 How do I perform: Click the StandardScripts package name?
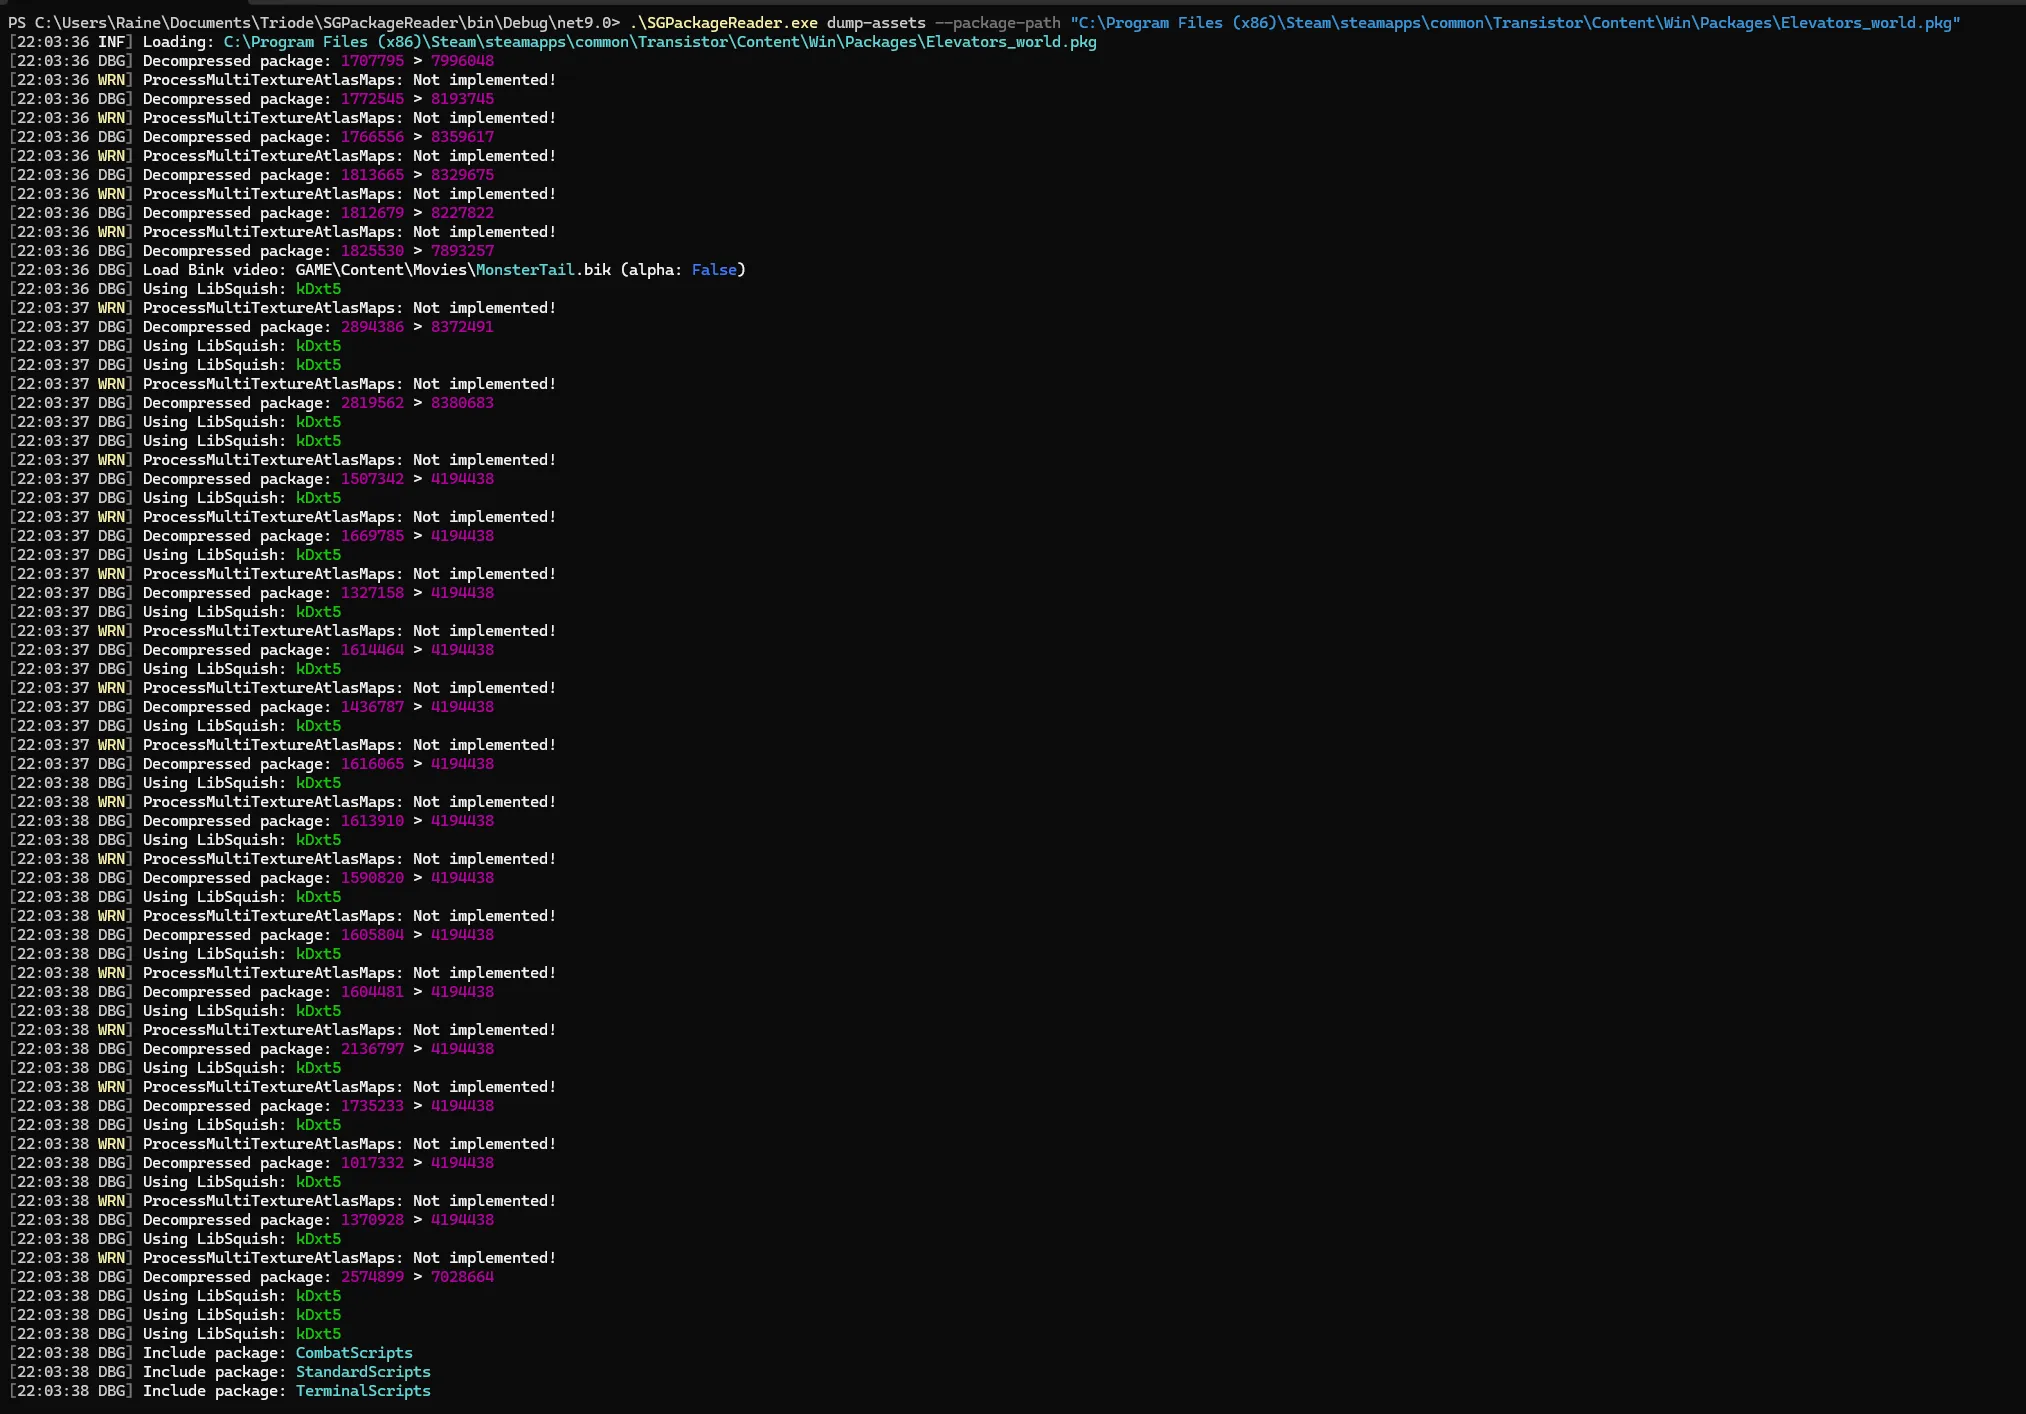point(363,1372)
